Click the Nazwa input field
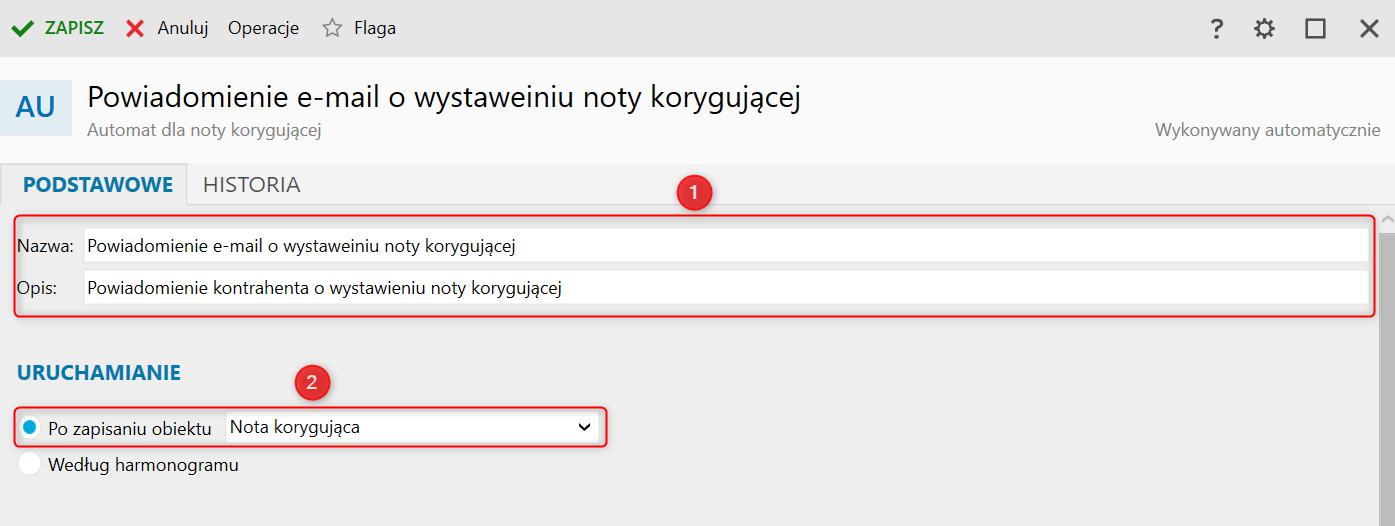Viewport: 1395px width, 526px height. (x=725, y=246)
